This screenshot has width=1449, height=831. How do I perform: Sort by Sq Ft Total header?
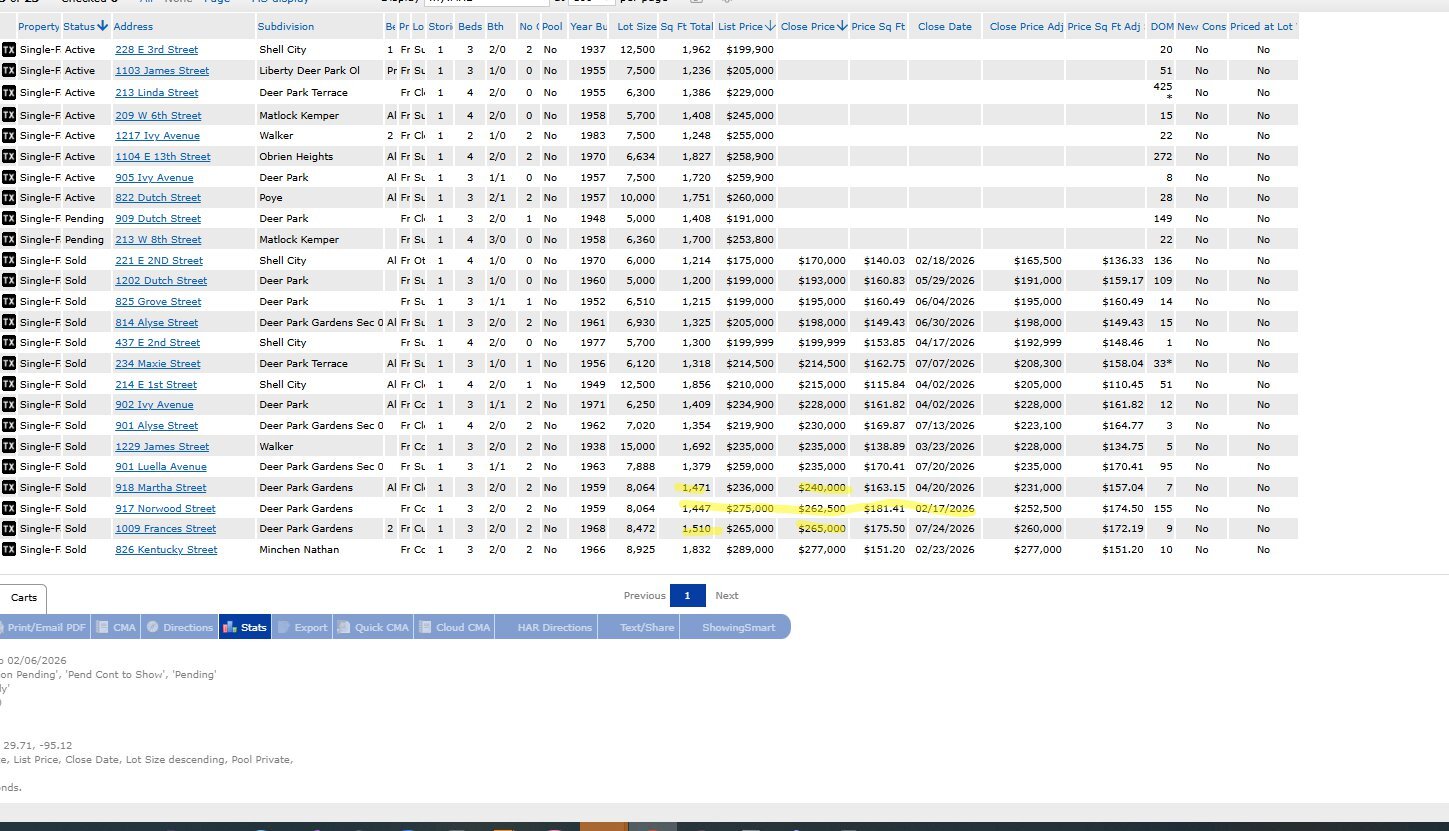686,26
